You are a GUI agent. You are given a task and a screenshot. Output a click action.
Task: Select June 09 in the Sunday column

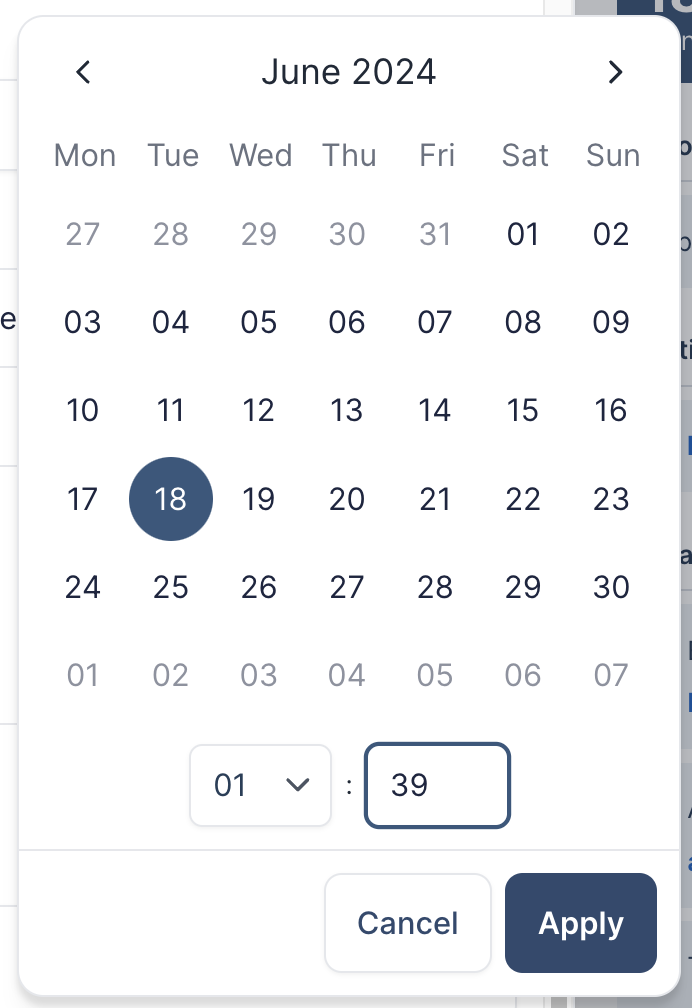pos(610,322)
